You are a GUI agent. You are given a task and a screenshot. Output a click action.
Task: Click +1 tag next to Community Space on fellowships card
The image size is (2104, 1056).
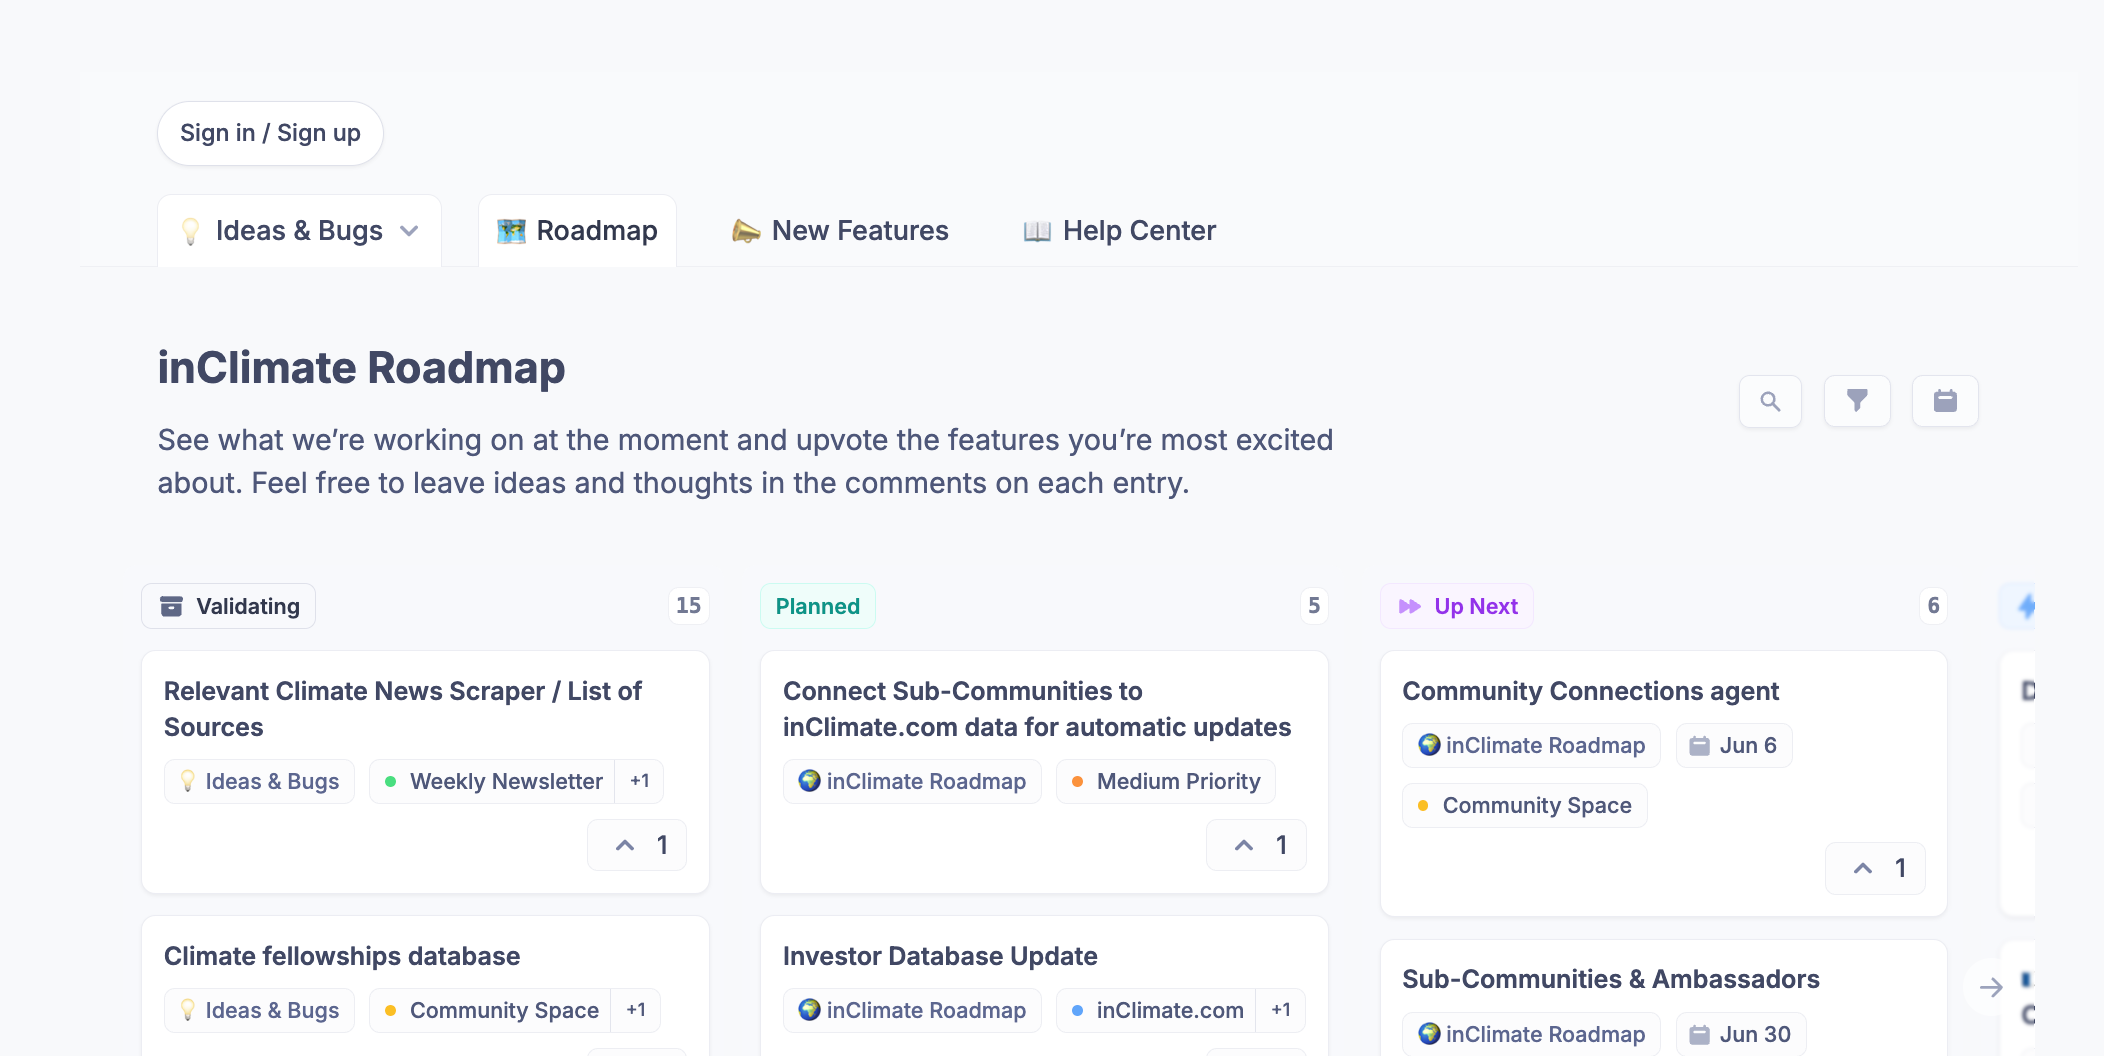[x=636, y=1010]
